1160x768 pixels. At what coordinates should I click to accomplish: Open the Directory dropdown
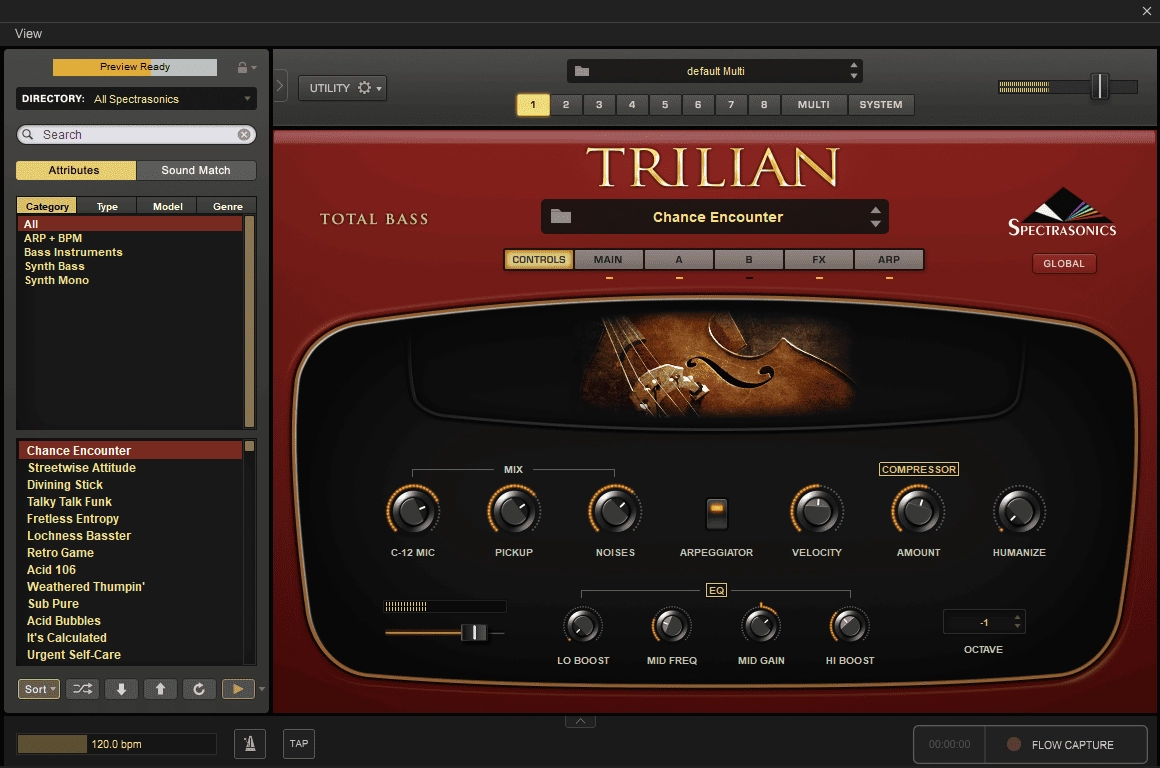coord(136,98)
